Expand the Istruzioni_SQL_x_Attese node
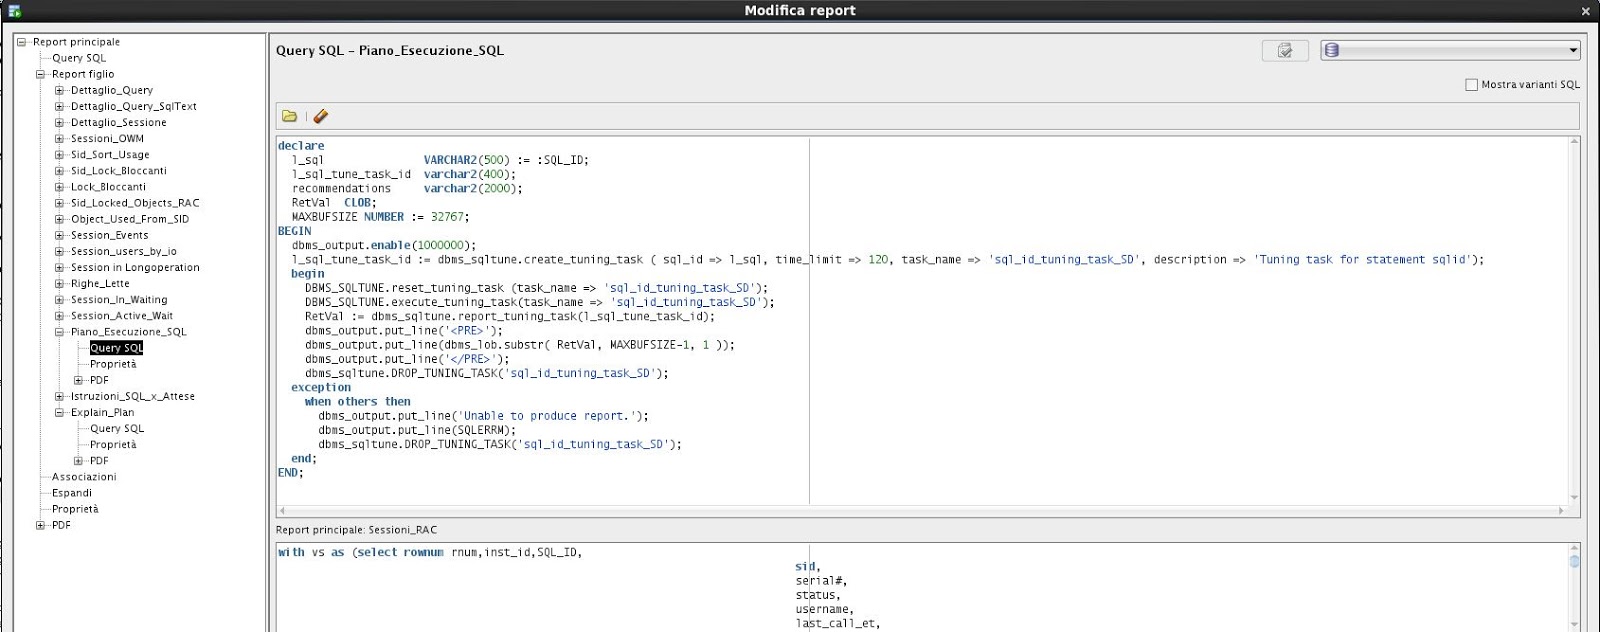 click(x=59, y=396)
